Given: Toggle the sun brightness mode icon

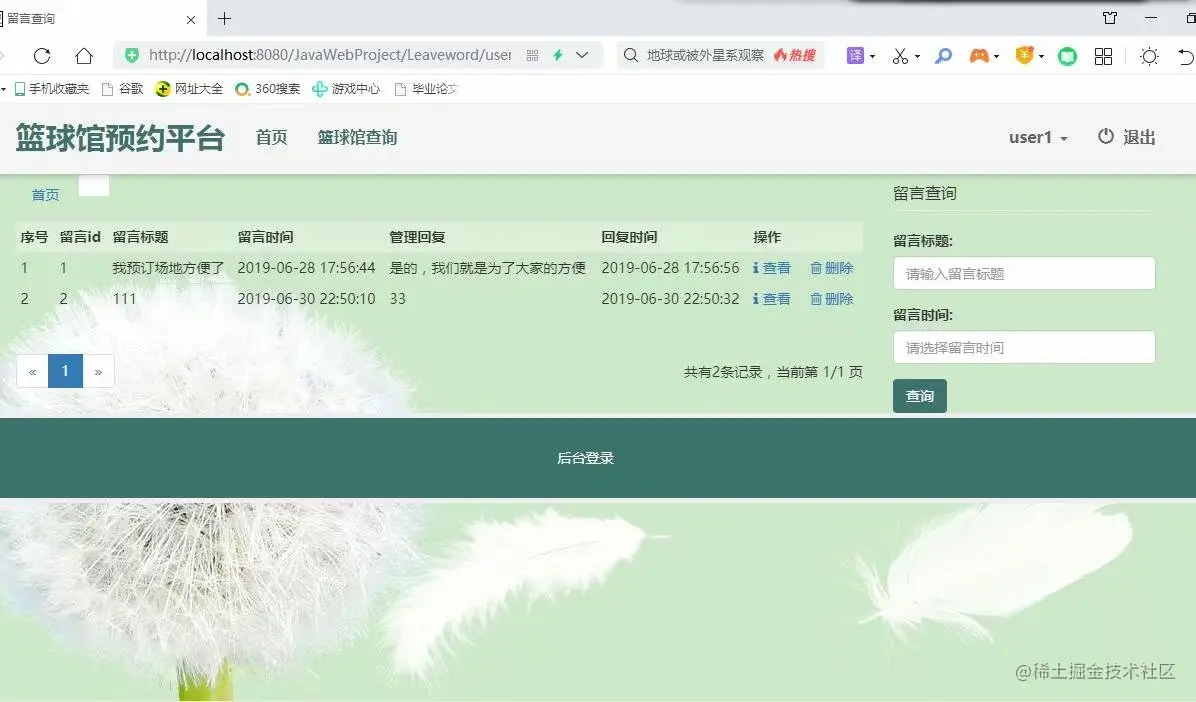Looking at the screenshot, I should click(1149, 56).
